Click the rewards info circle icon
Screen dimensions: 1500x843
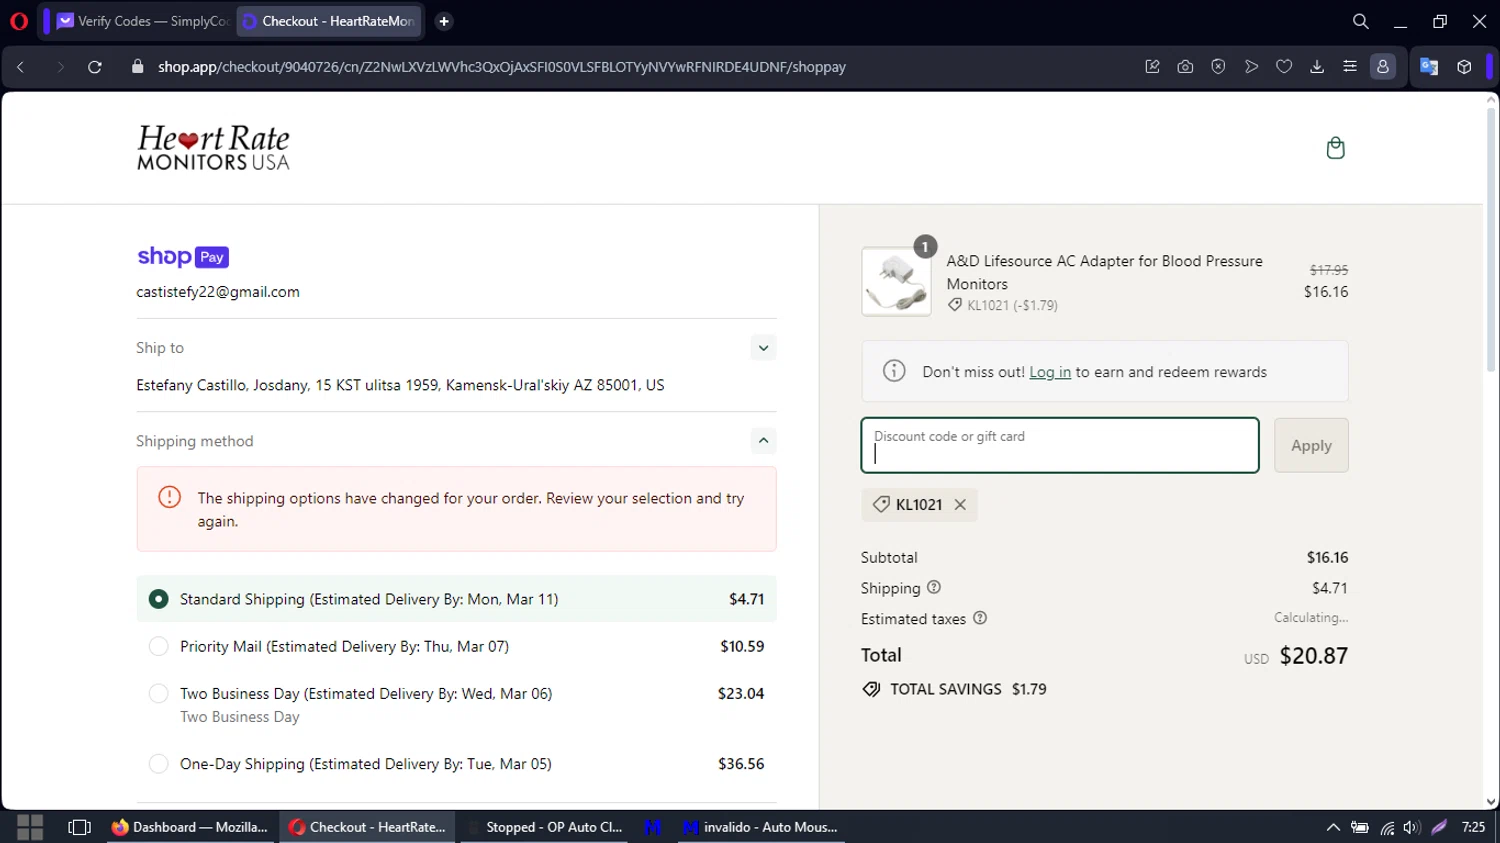coord(894,371)
